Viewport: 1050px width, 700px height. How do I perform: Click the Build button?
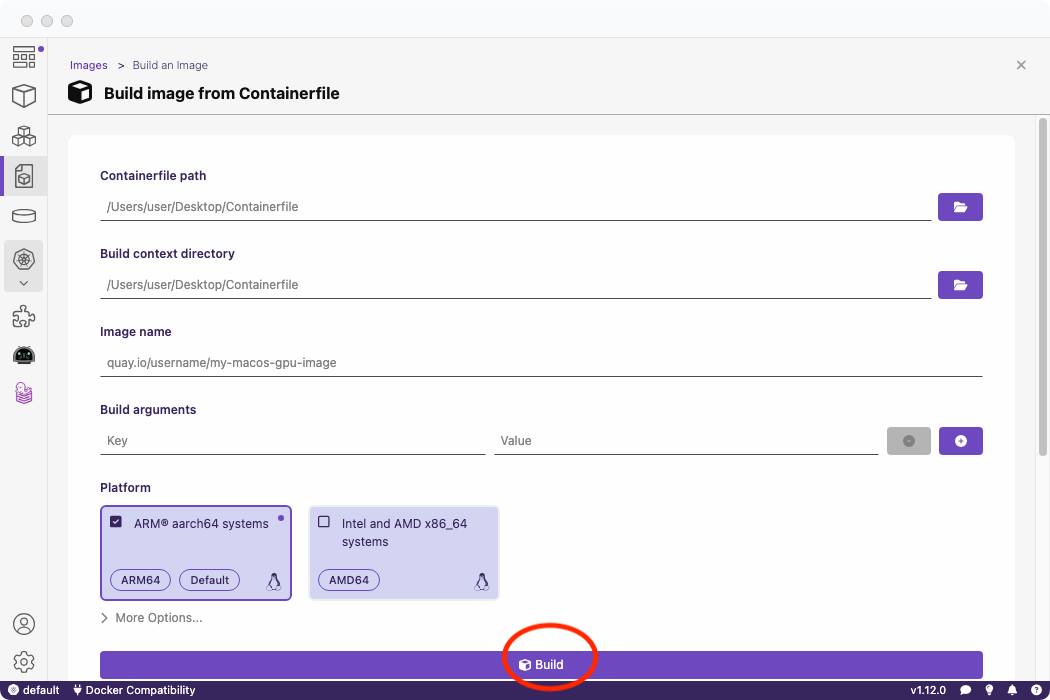[x=541, y=665]
